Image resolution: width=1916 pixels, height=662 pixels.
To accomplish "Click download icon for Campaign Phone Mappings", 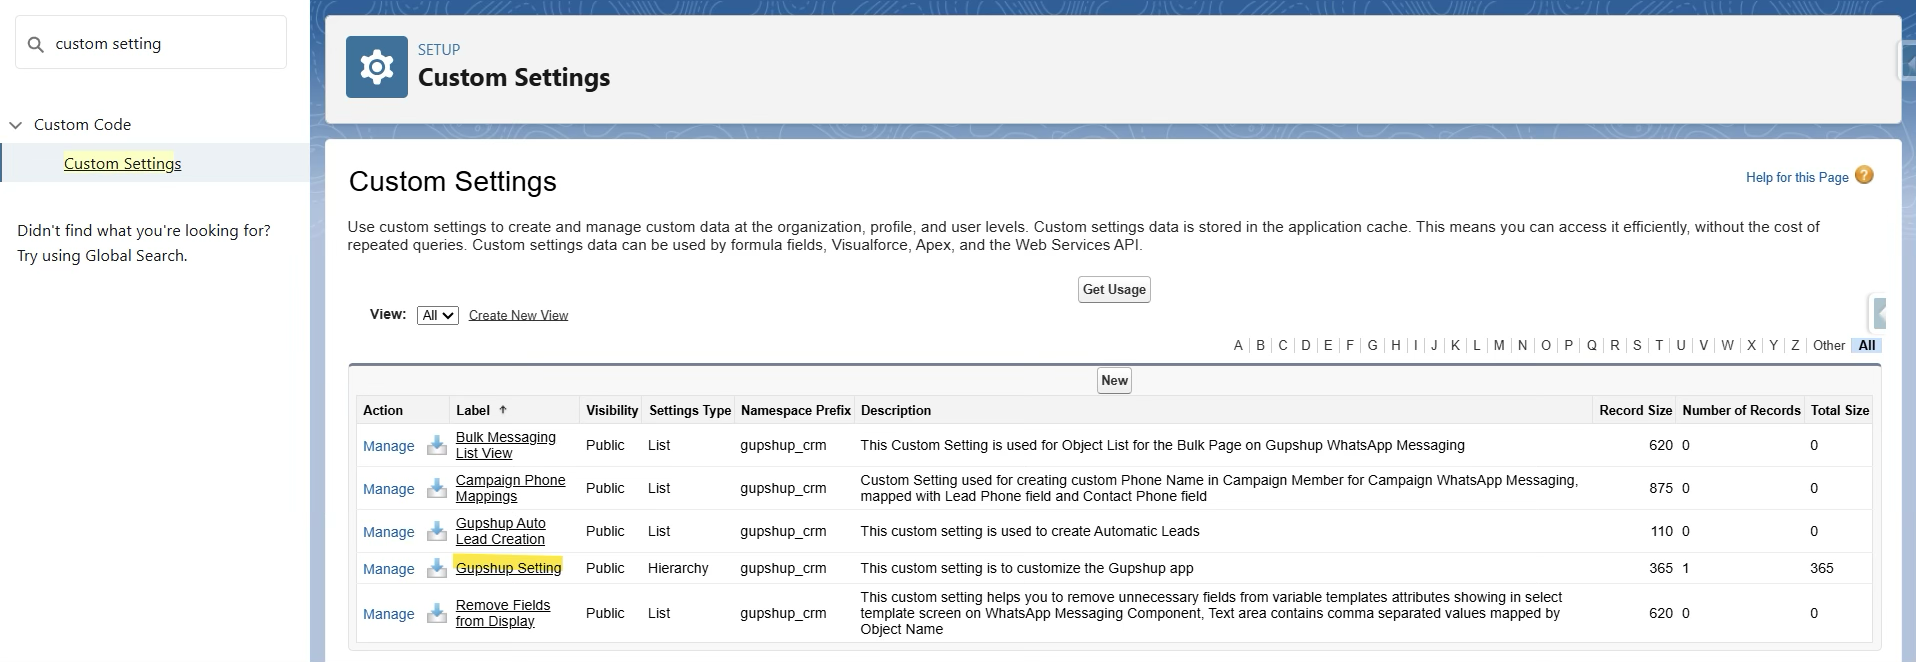I will (x=436, y=488).
